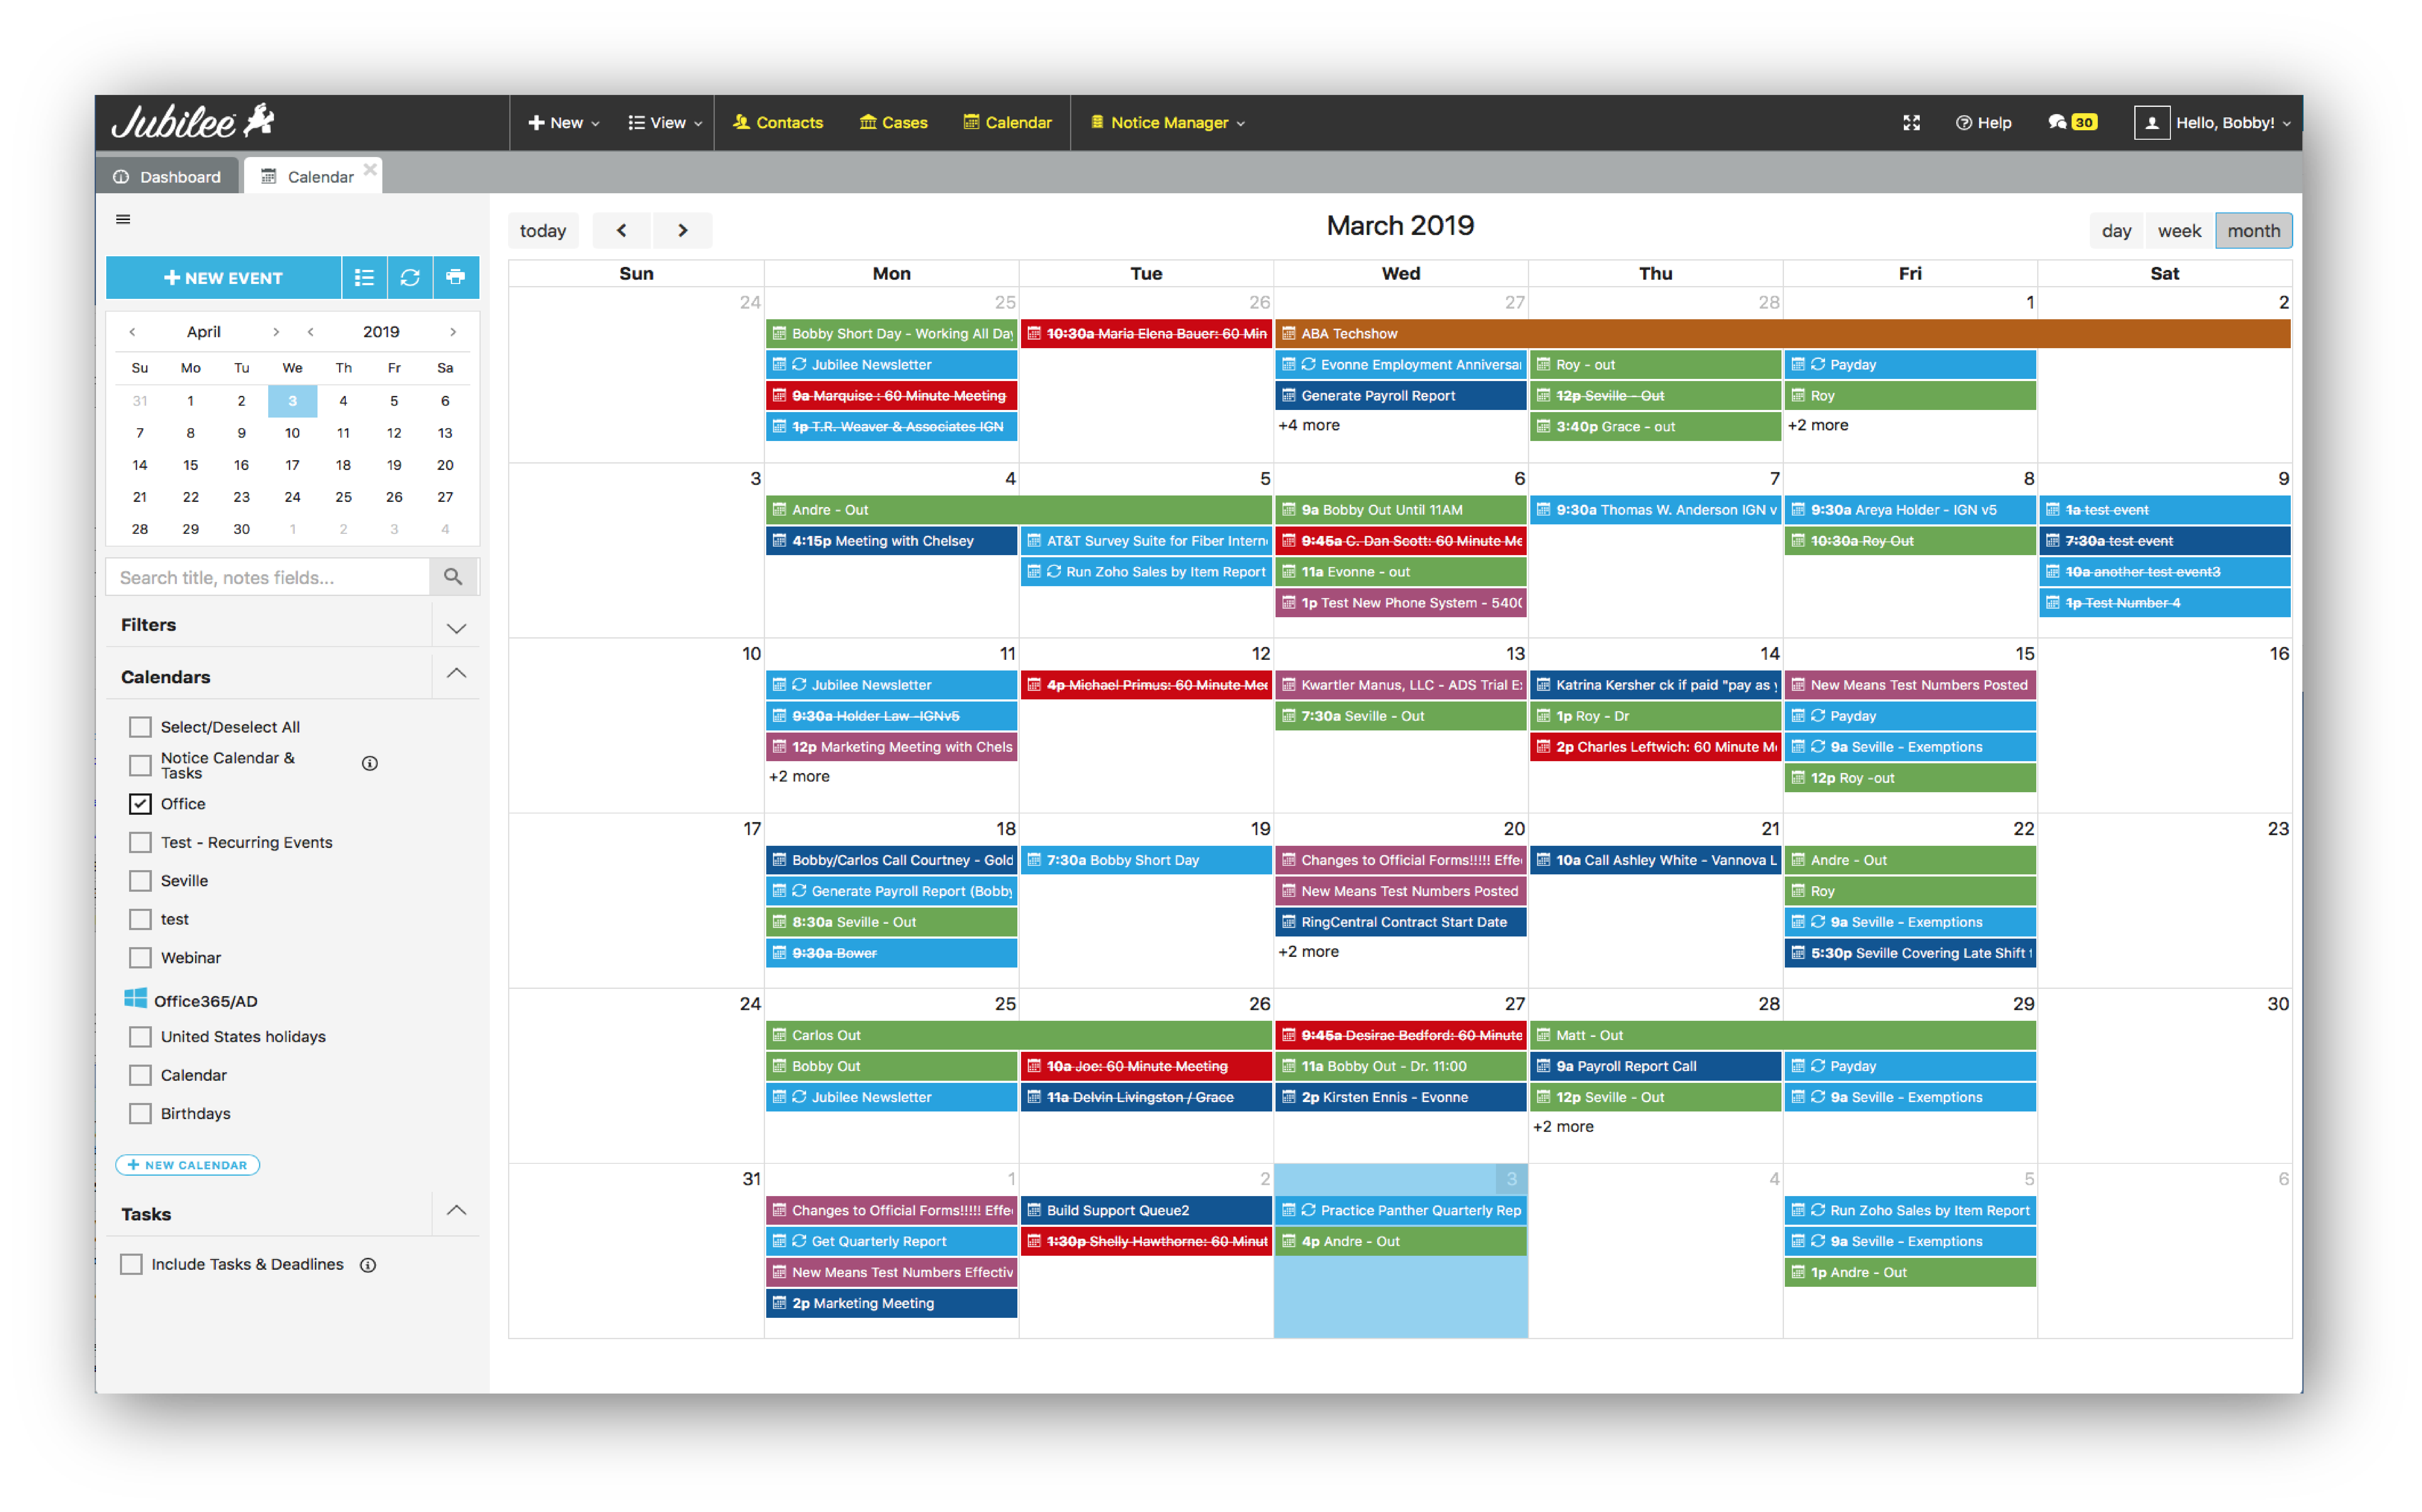Mini calendar previous year arrow
The height and width of the screenshot is (1512, 2422).
[310, 332]
